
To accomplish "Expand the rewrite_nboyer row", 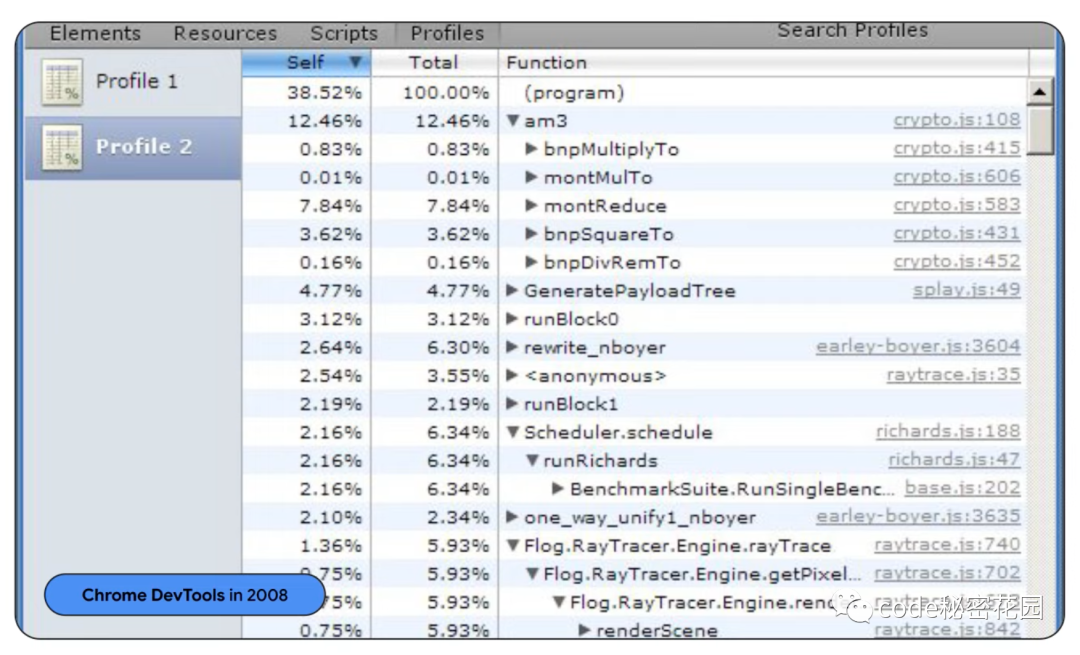I will coord(512,346).
